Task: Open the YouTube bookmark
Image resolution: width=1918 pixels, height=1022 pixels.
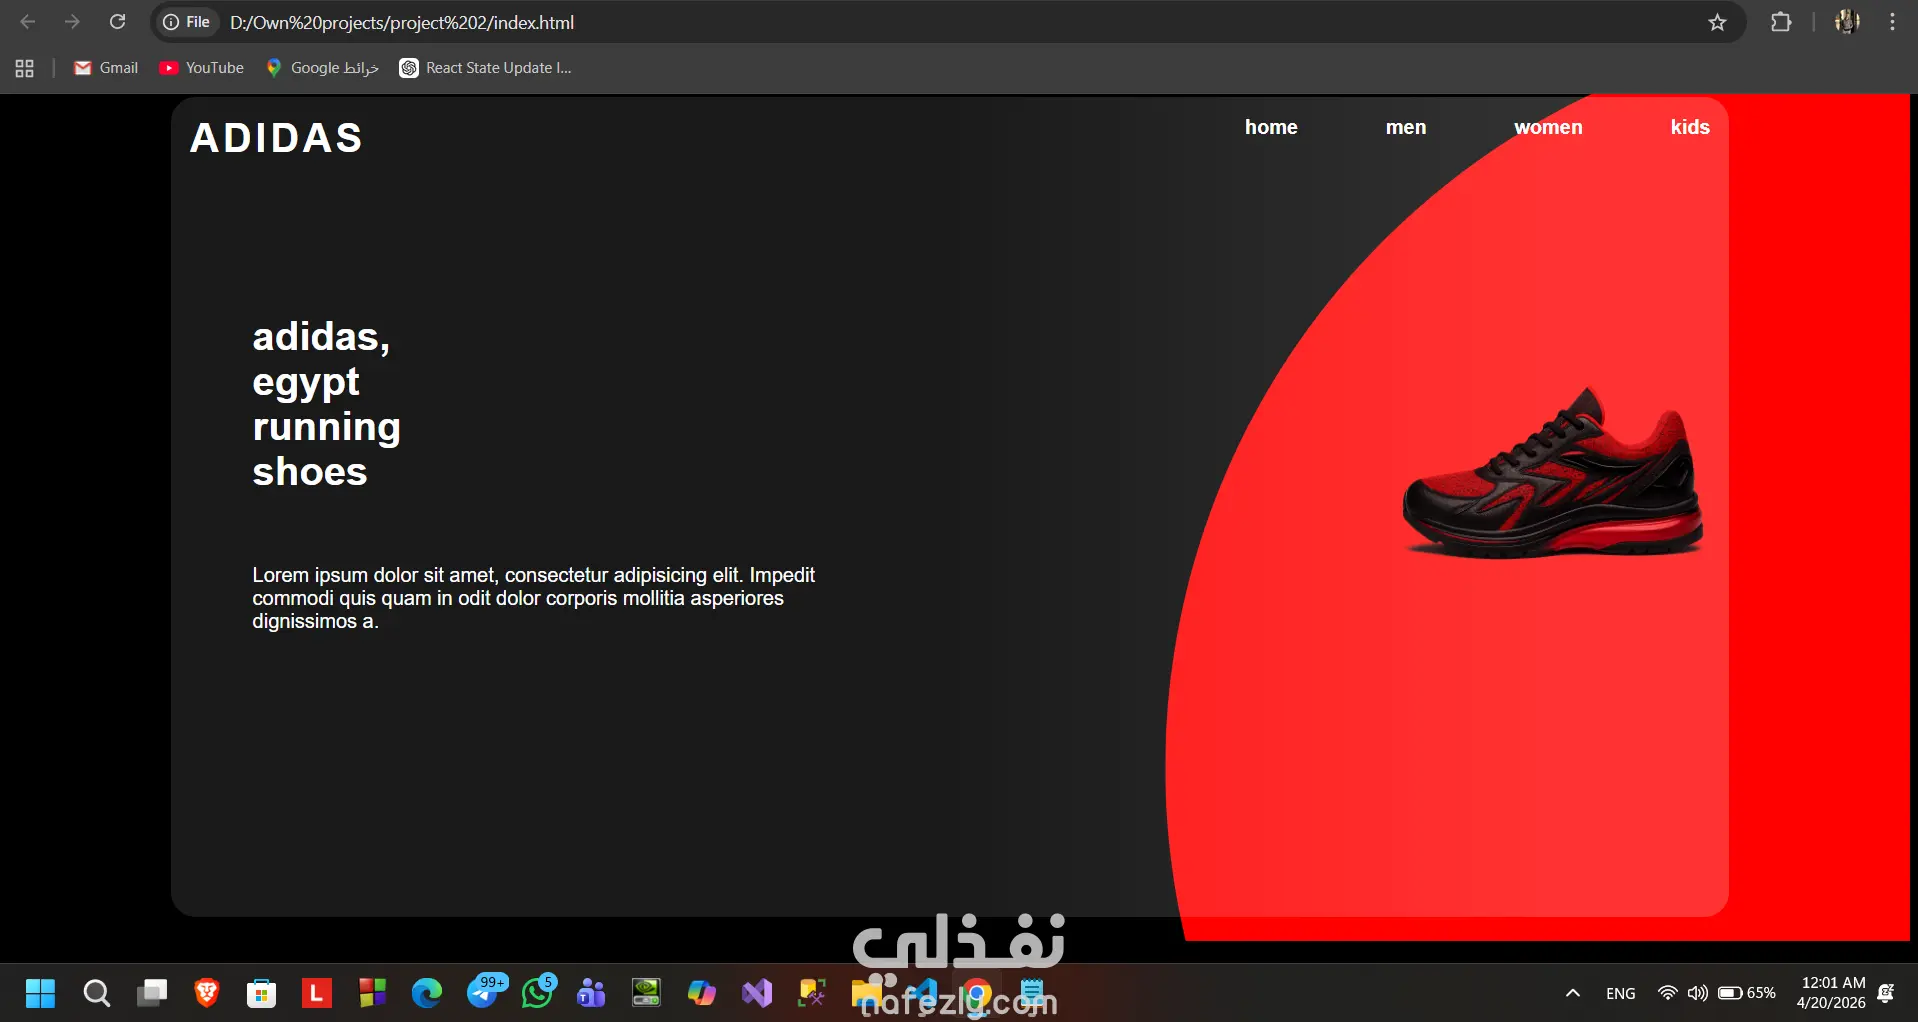Action: point(201,68)
